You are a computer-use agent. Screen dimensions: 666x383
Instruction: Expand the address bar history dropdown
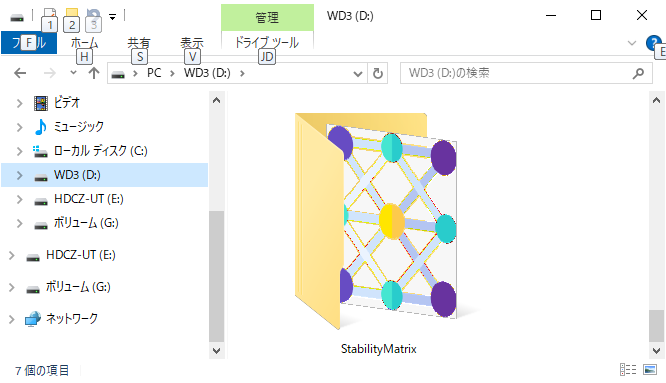pos(358,74)
